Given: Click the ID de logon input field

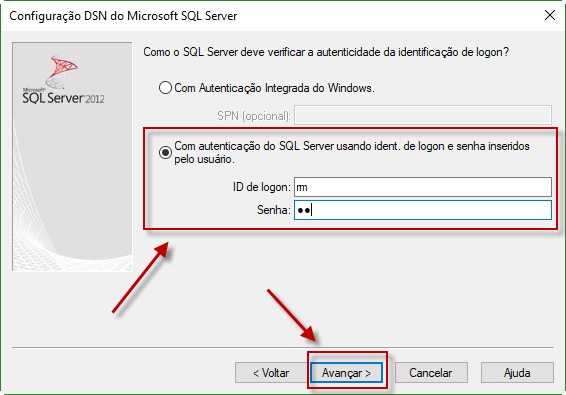Looking at the screenshot, I should click(423, 187).
